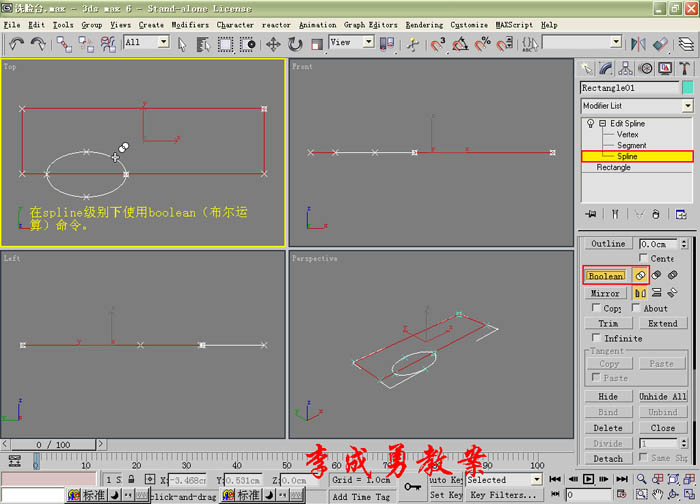
Task: Enable the Infinite Bounds checkbox
Action: (x=596, y=337)
